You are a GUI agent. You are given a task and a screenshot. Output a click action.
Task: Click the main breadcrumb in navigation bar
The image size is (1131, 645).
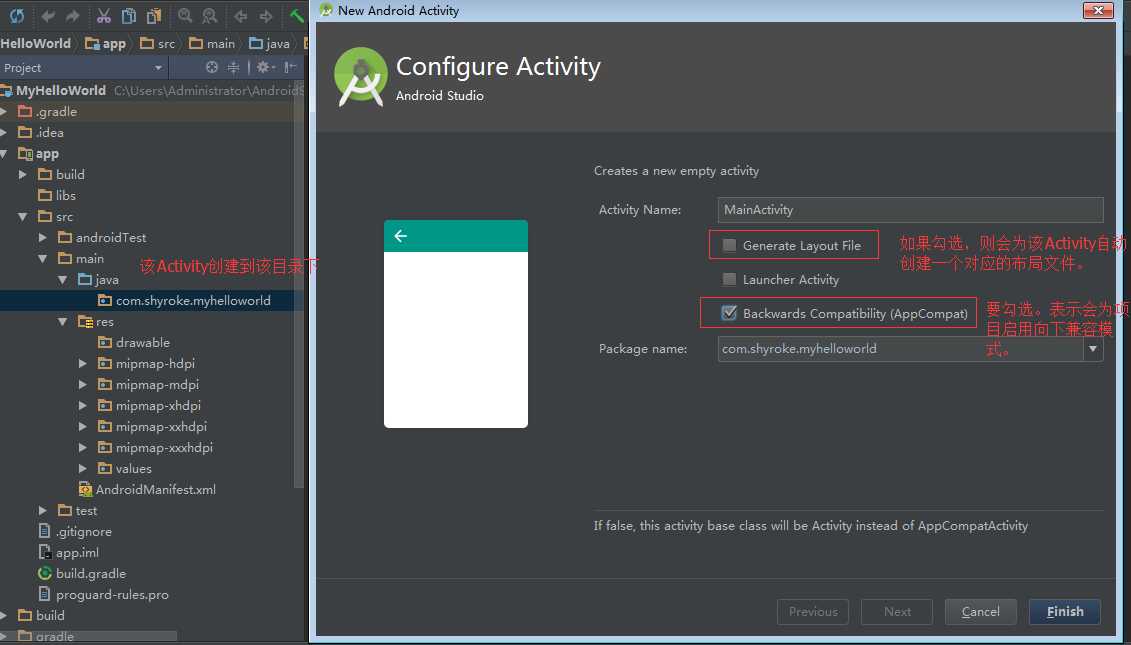click(x=212, y=43)
